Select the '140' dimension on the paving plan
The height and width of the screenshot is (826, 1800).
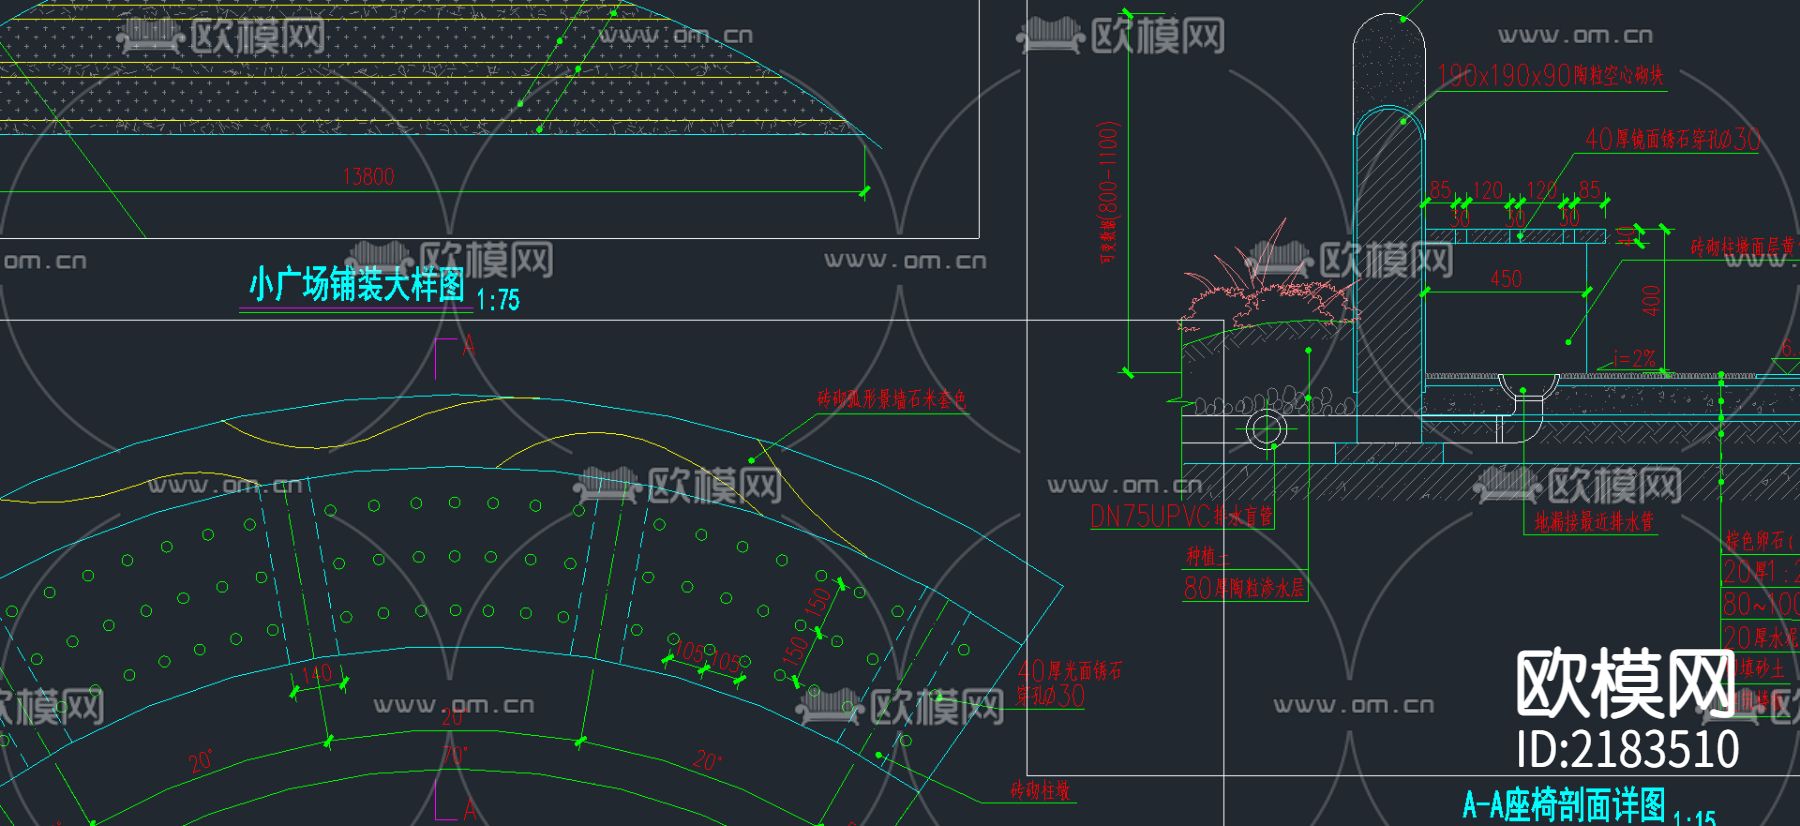[x=317, y=673]
